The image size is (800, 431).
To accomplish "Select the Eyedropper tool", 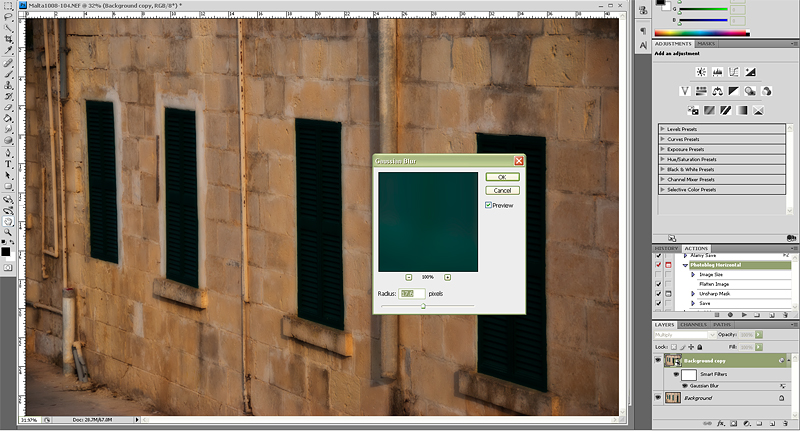I will point(9,50).
